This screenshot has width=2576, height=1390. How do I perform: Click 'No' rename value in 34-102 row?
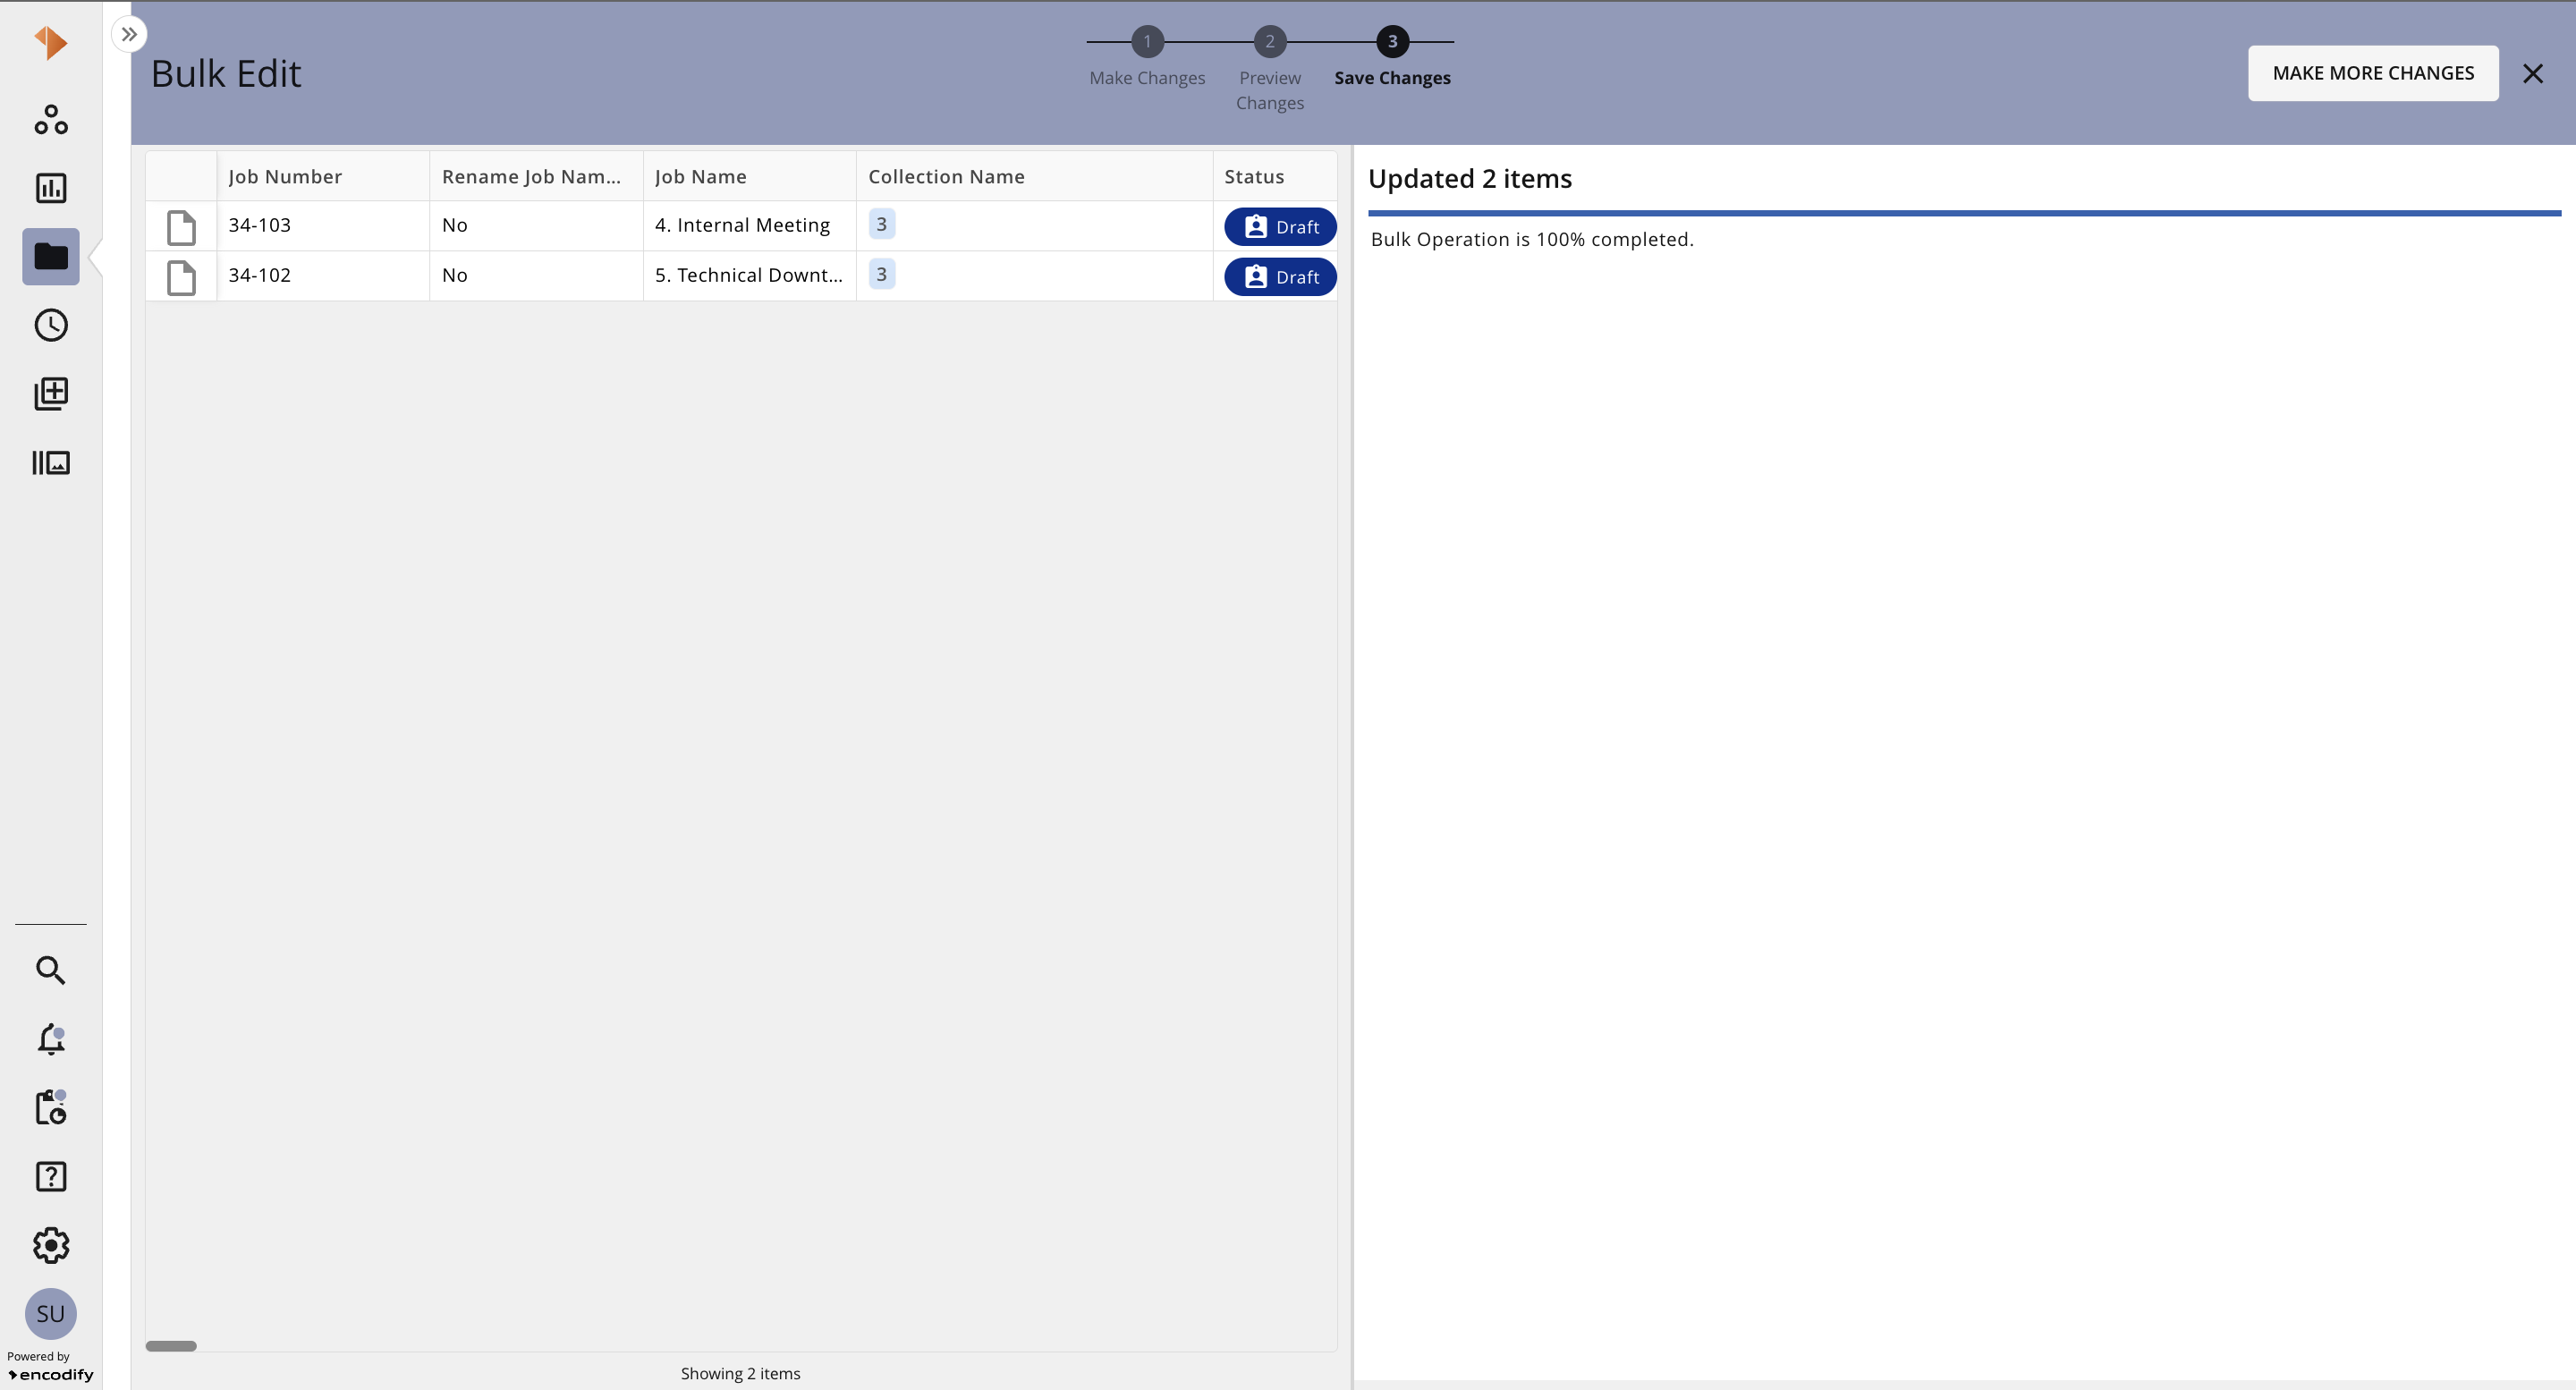pyautogui.click(x=455, y=276)
